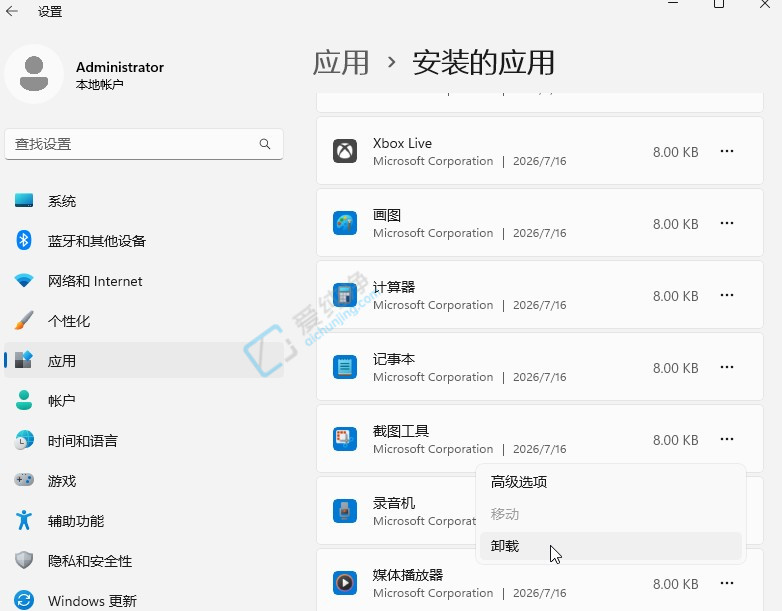The height and width of the screenshot is (611, 782).
Task: Click the 游戏 gamepad icon
Action: (23, 480)
